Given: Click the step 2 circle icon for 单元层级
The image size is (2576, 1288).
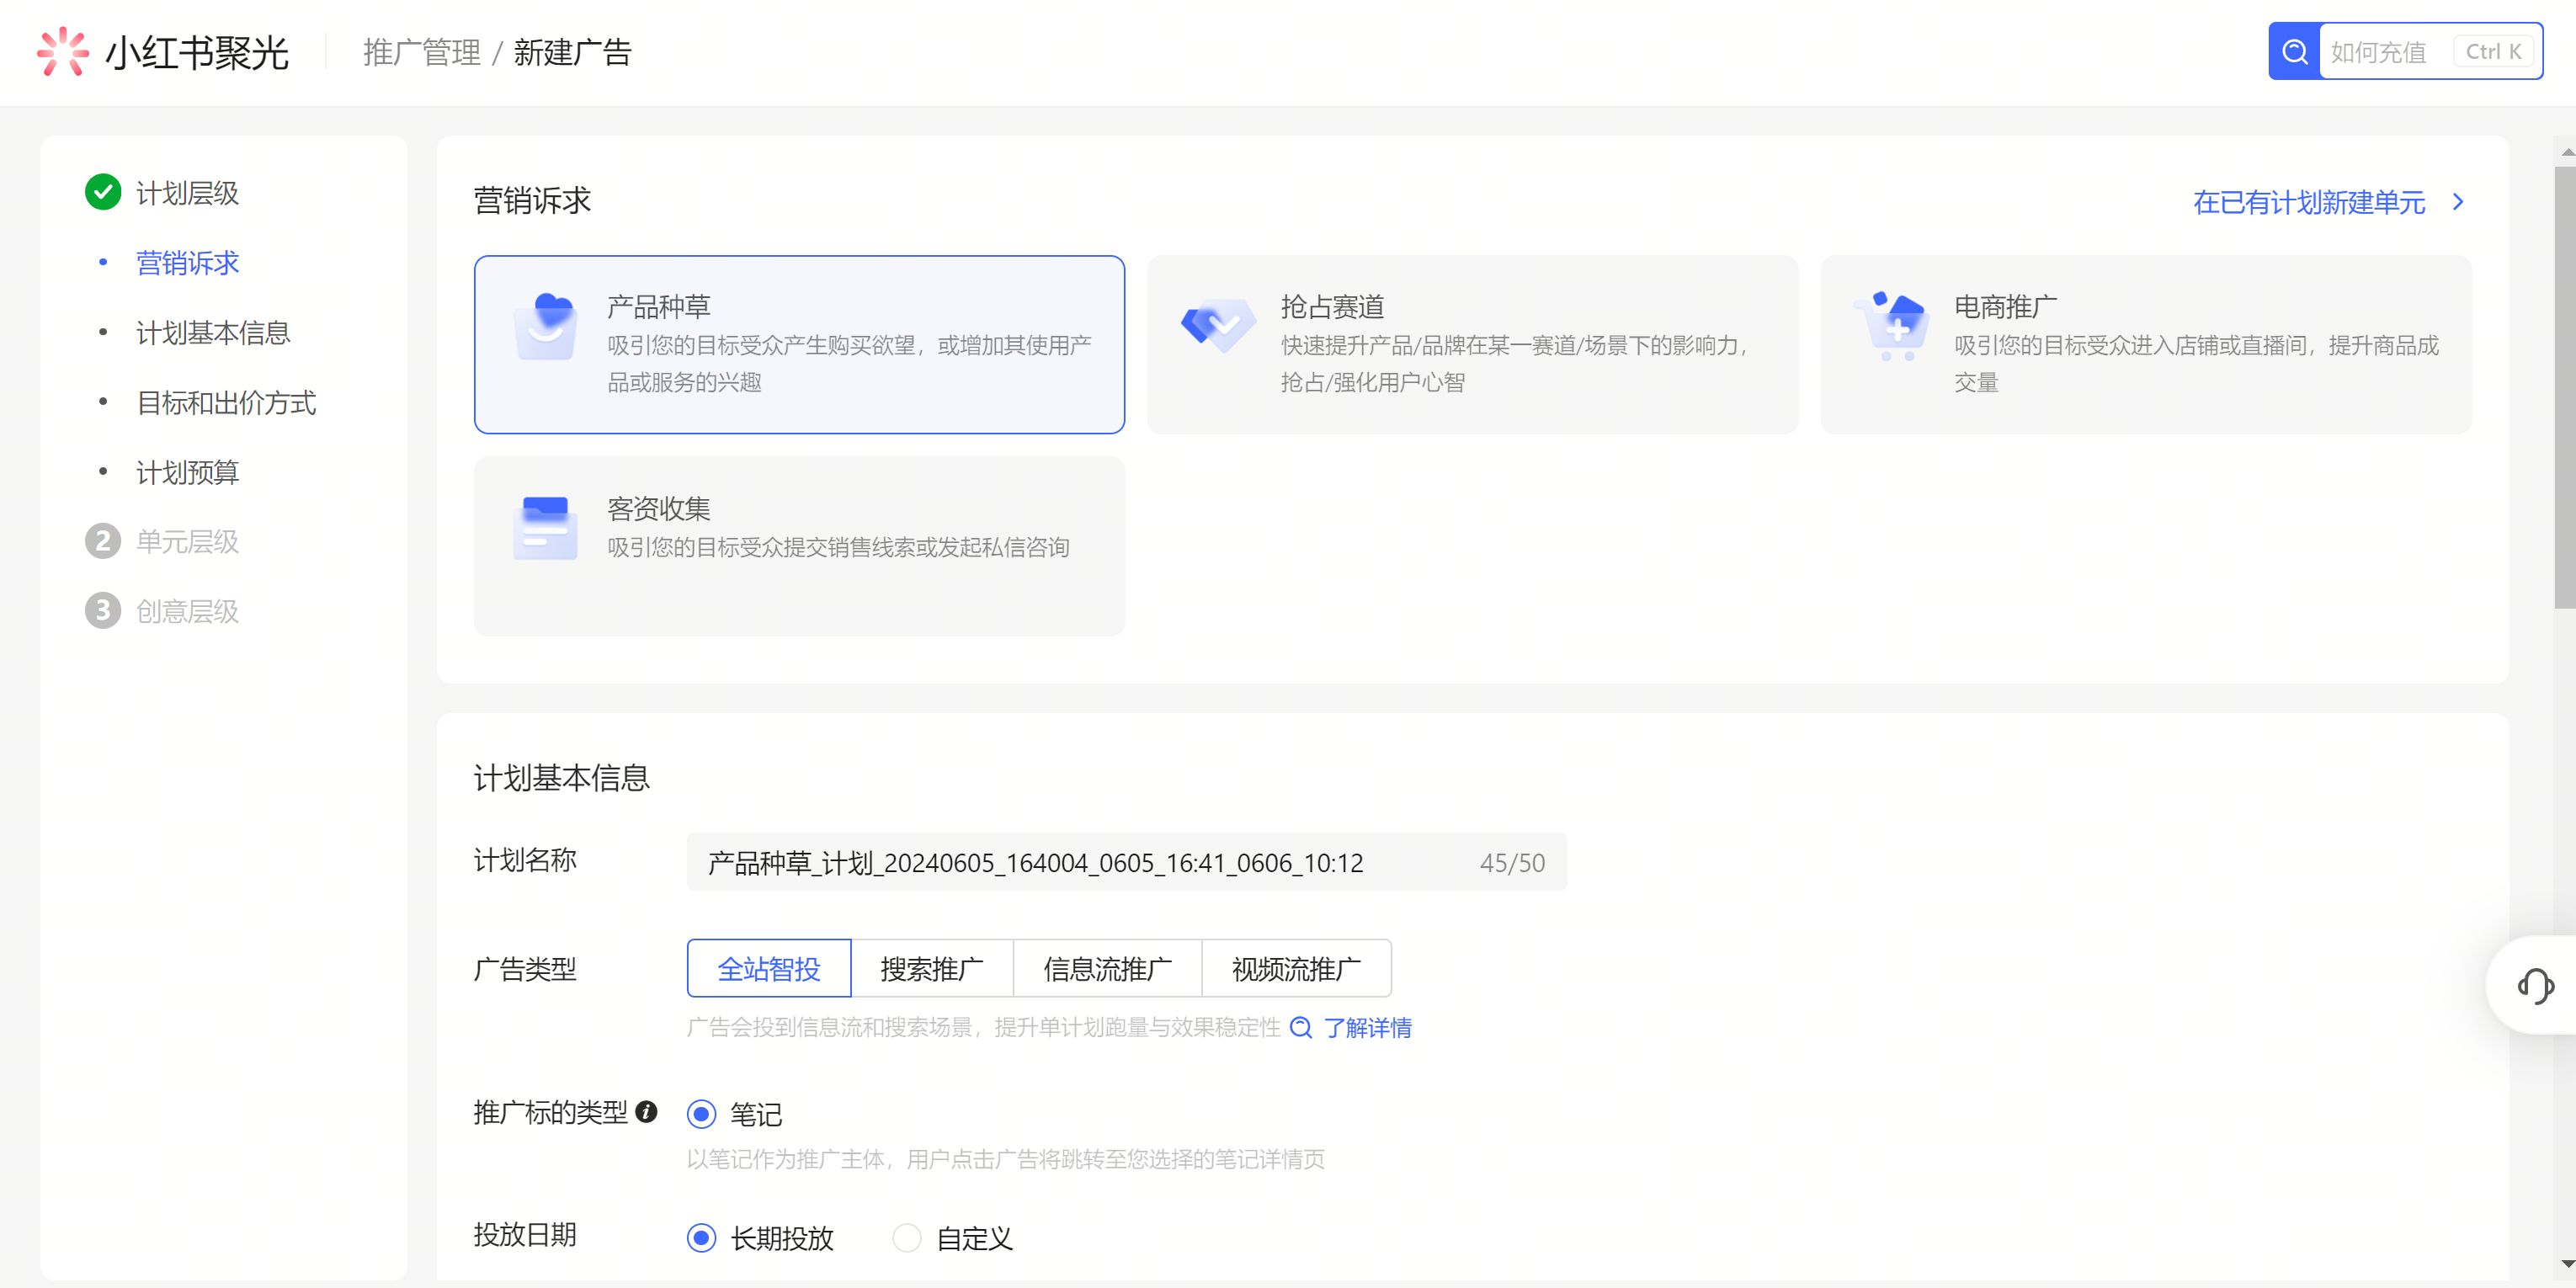Looking at the screenshot, I should (x=103, y=541).
